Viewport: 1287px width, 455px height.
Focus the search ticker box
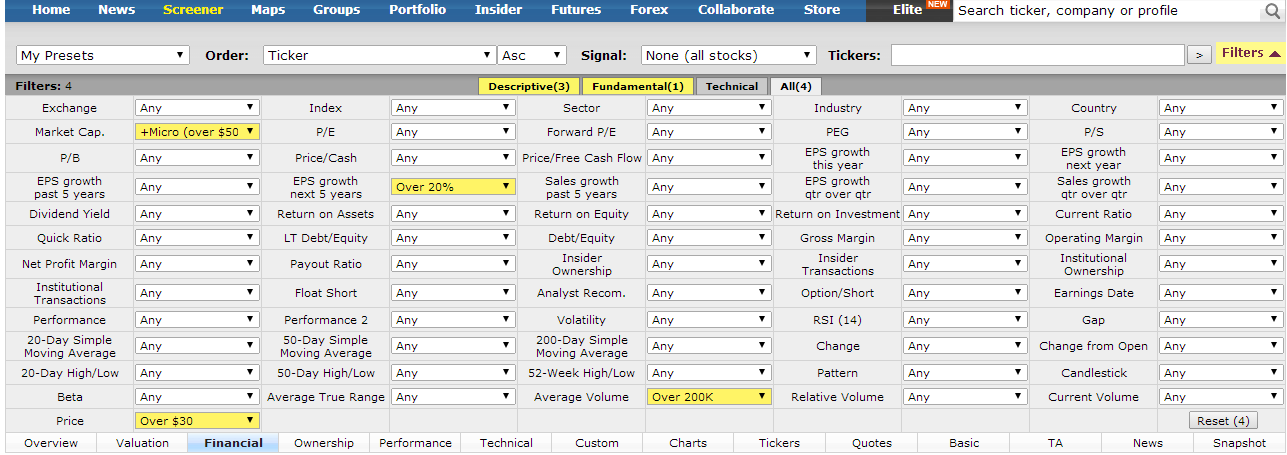pyautogui.click(x=1105, y=11)
